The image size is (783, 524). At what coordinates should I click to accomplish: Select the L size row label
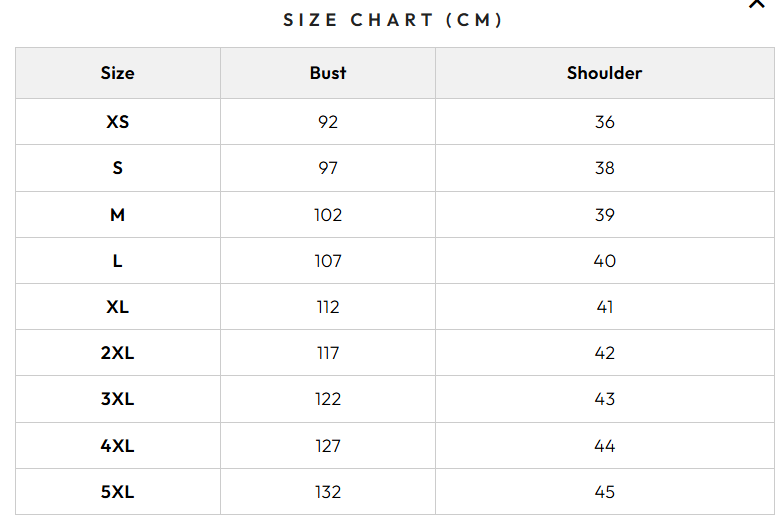117,261
